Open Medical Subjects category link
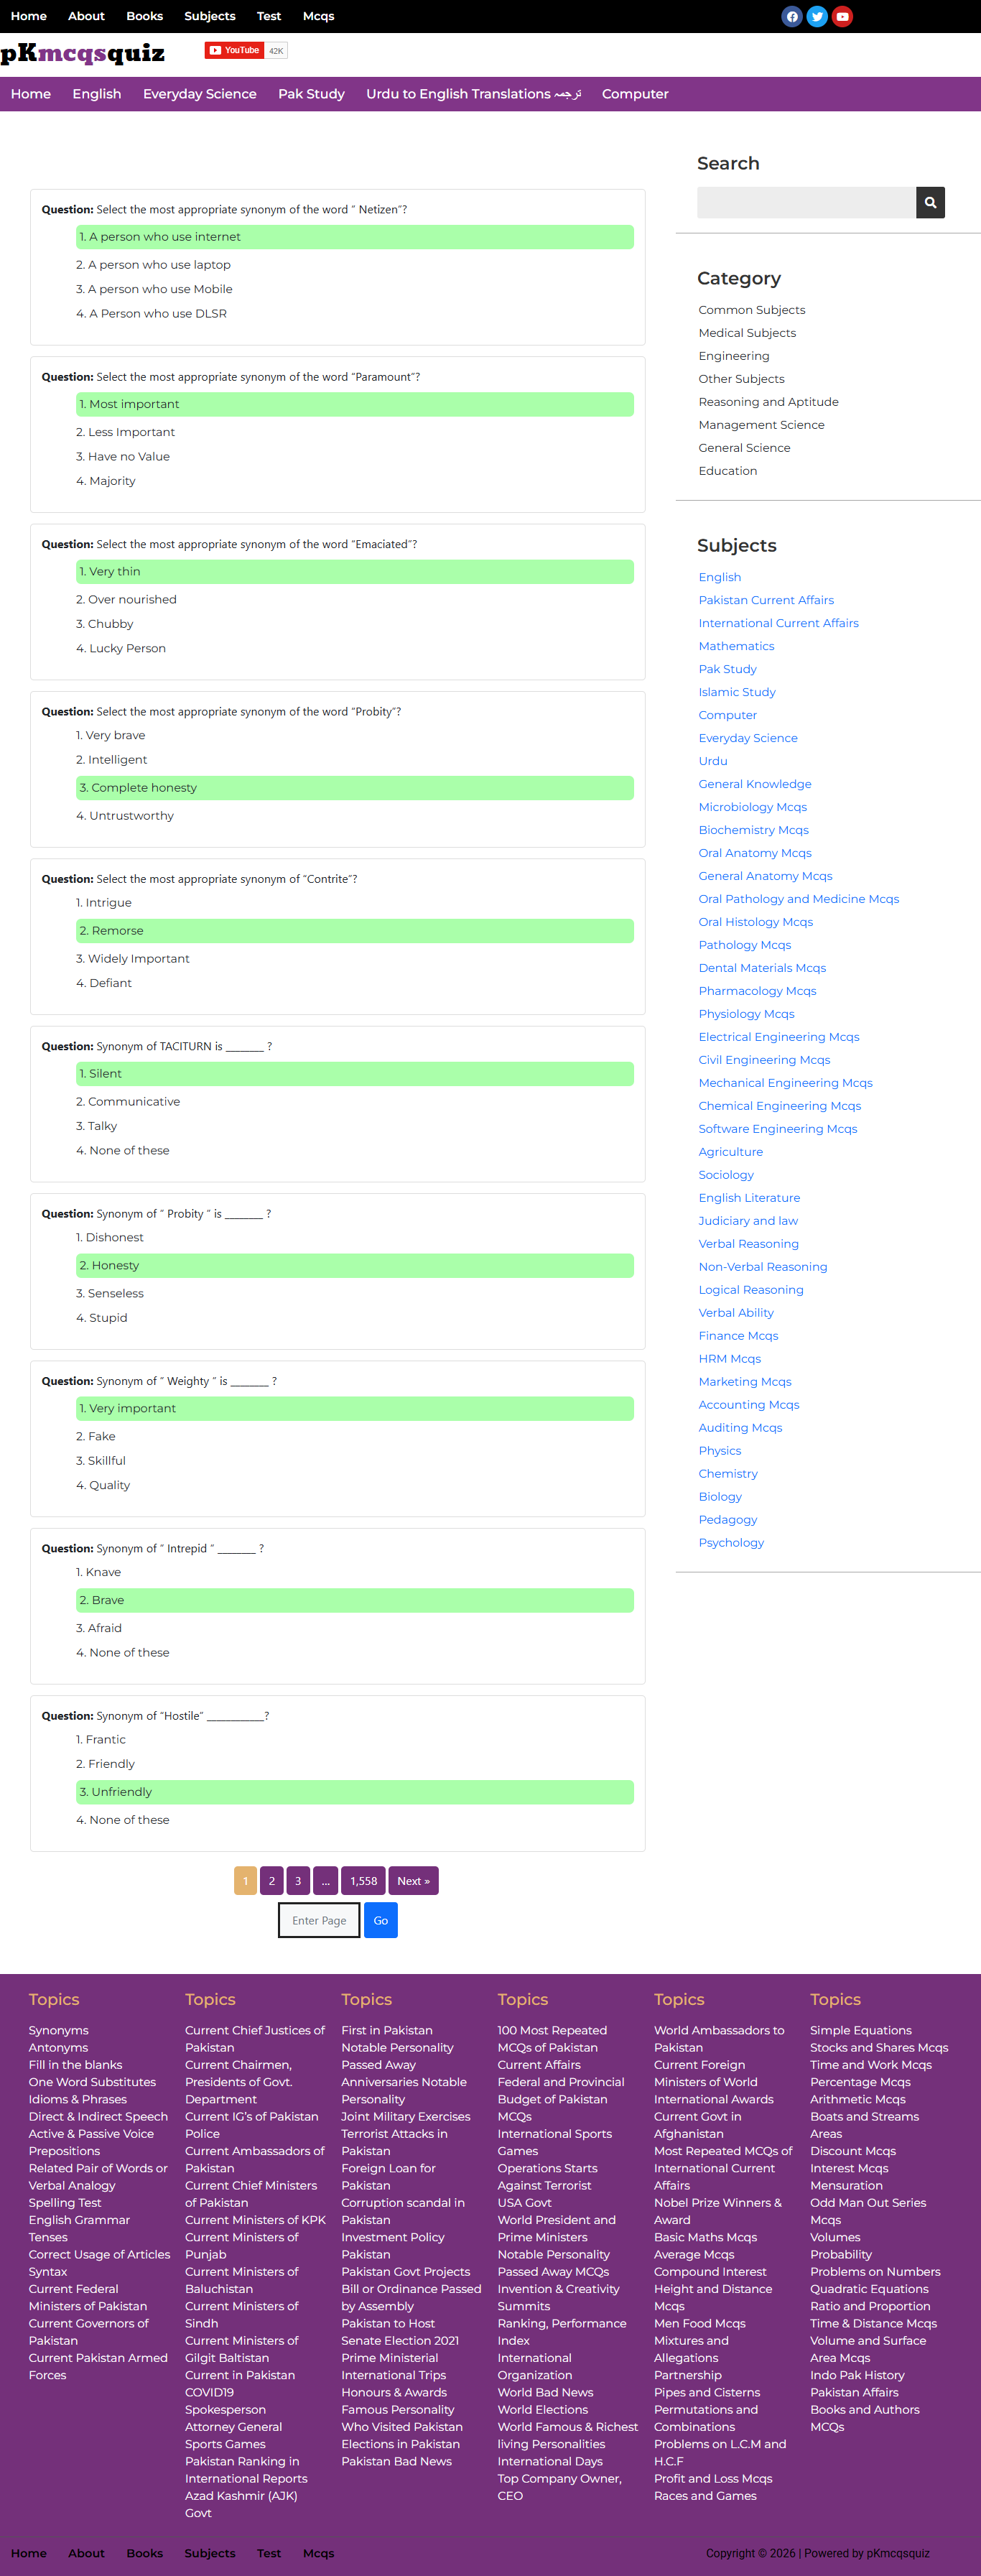The width and height of the screenshot is (981, 2576). (x=747, y=333)
